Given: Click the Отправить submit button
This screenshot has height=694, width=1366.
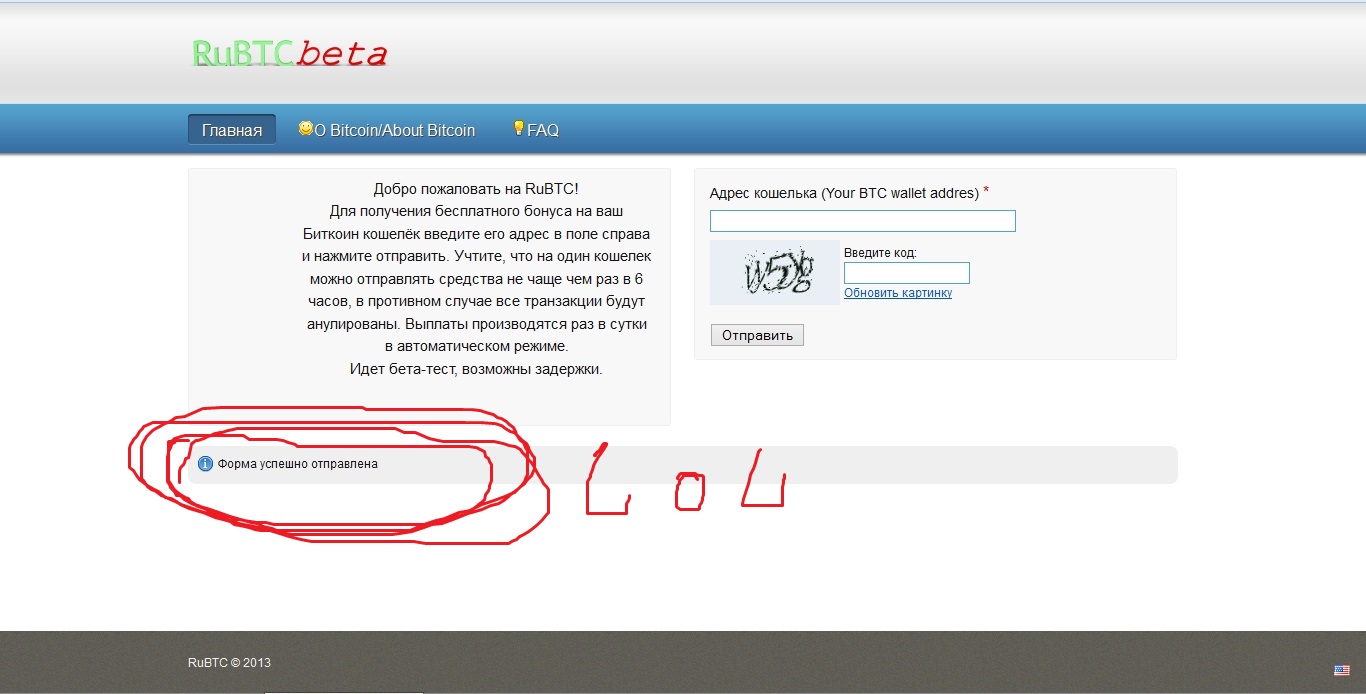Looking at the screenshot, I should [x=757, y=335].
